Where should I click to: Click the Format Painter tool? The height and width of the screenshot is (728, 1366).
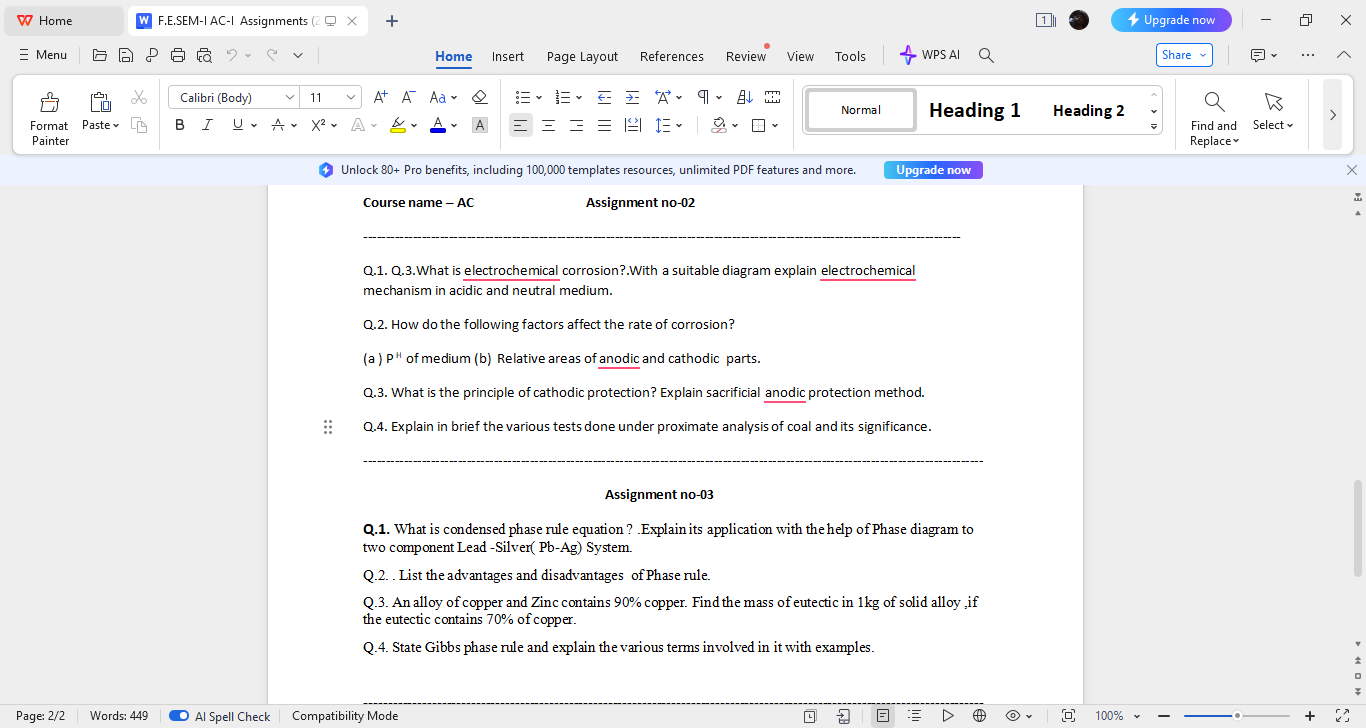pyautogui.click(x=49, y=118)
